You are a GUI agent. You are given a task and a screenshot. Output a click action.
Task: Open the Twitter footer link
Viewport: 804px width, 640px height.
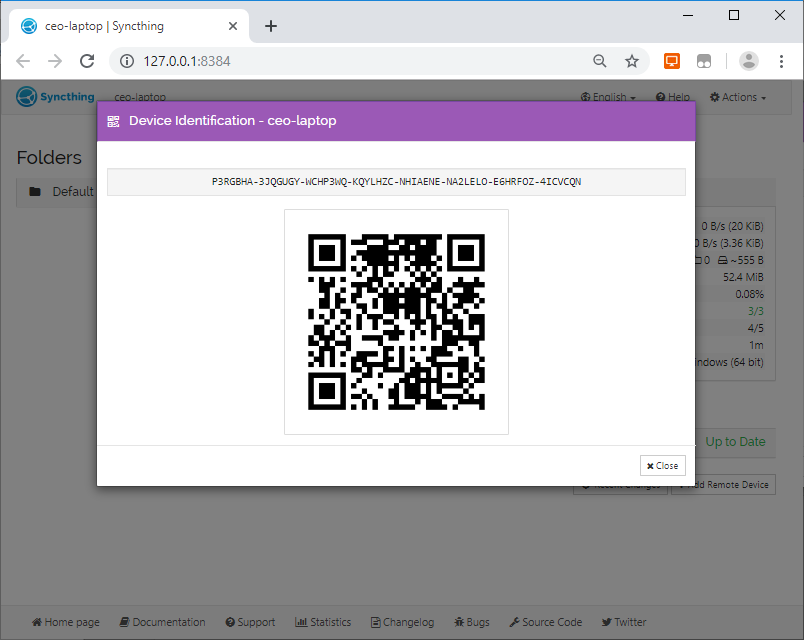point(624,622)
